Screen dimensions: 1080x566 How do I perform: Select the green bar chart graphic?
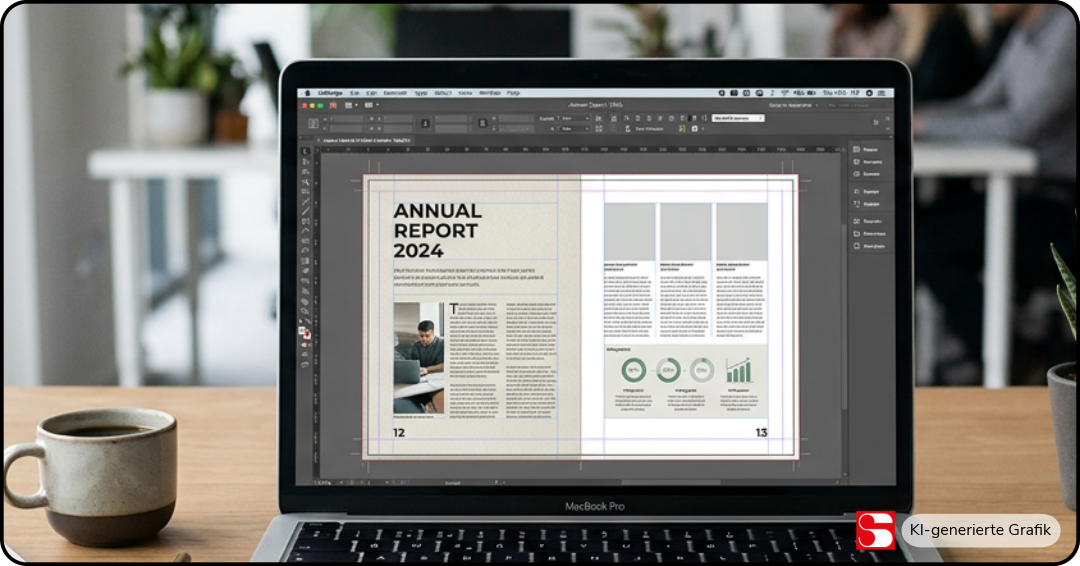pos(738,371)
